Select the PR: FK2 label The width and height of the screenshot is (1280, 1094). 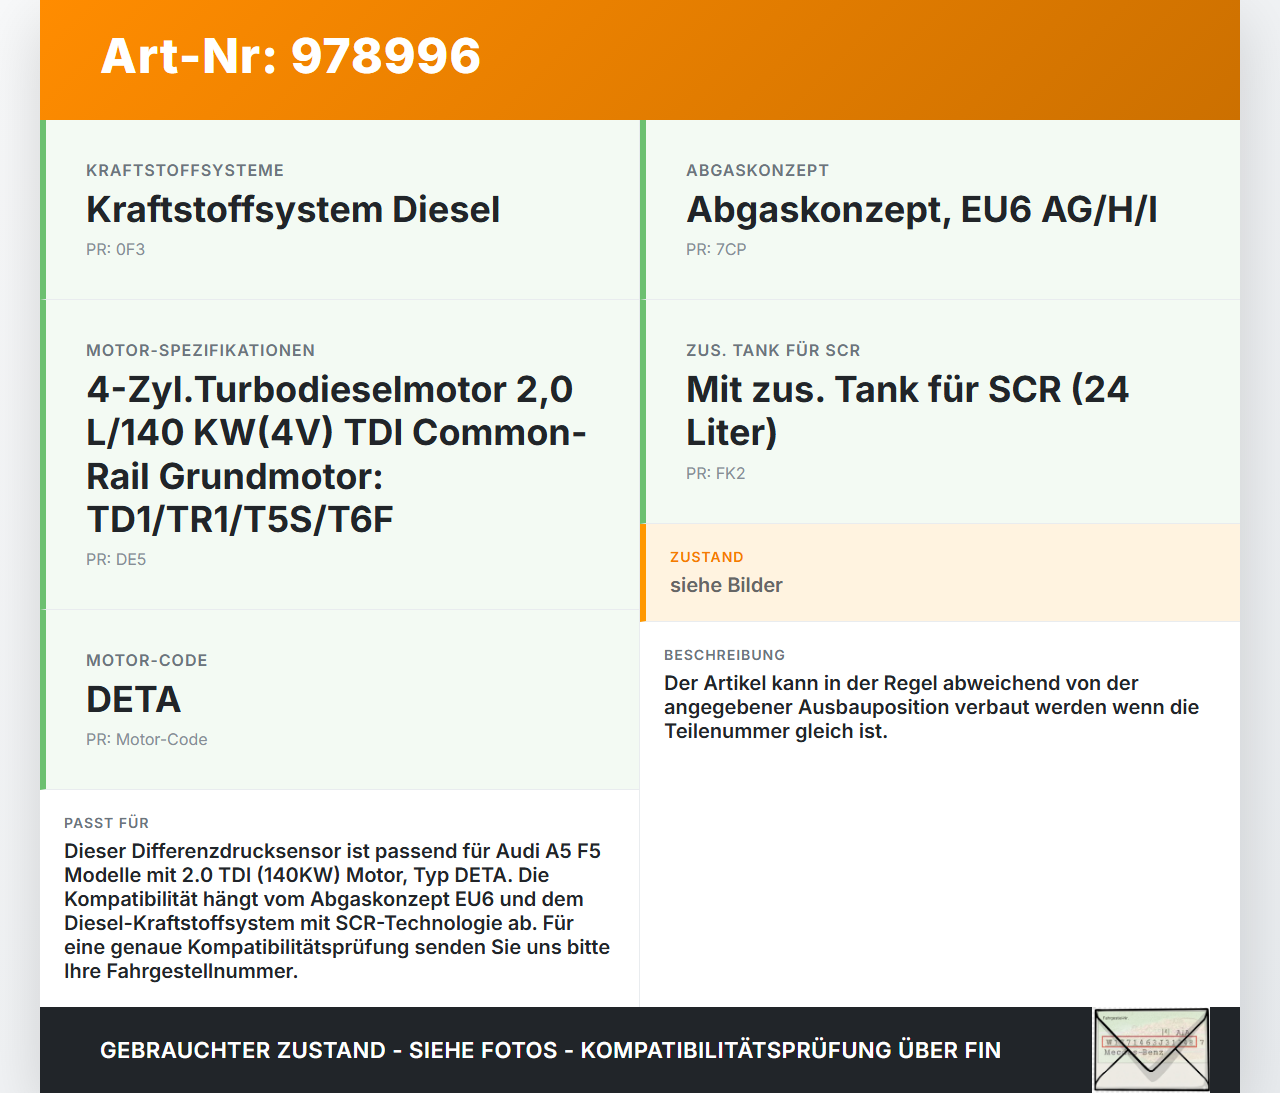pyautogui.click(x=716, y=473)
